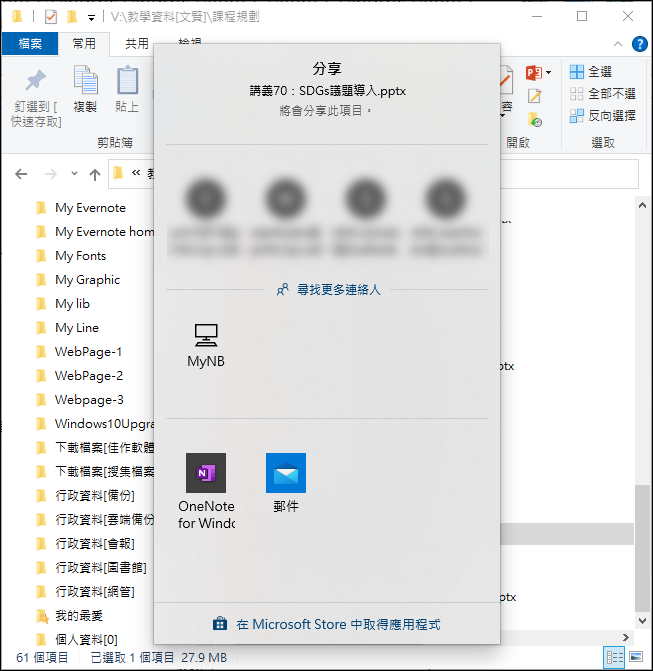
Task: Get apps in Microsoft Store link
Action: 326,624
